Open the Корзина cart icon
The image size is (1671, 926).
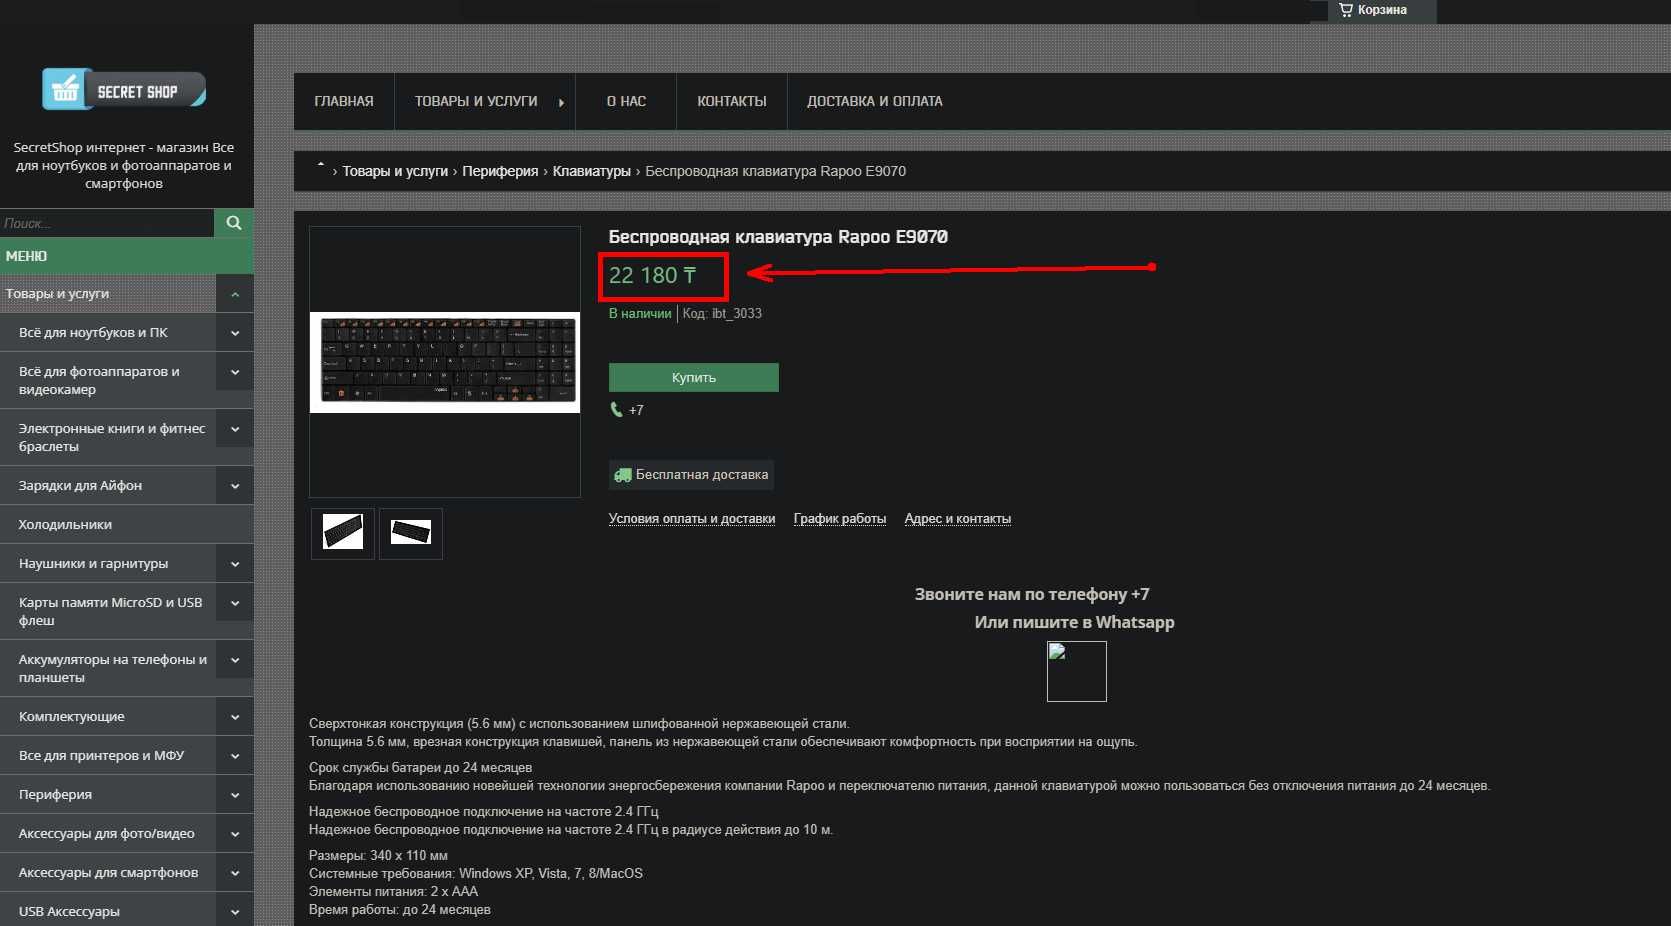pyautogui.click(x=1346, y=10)
